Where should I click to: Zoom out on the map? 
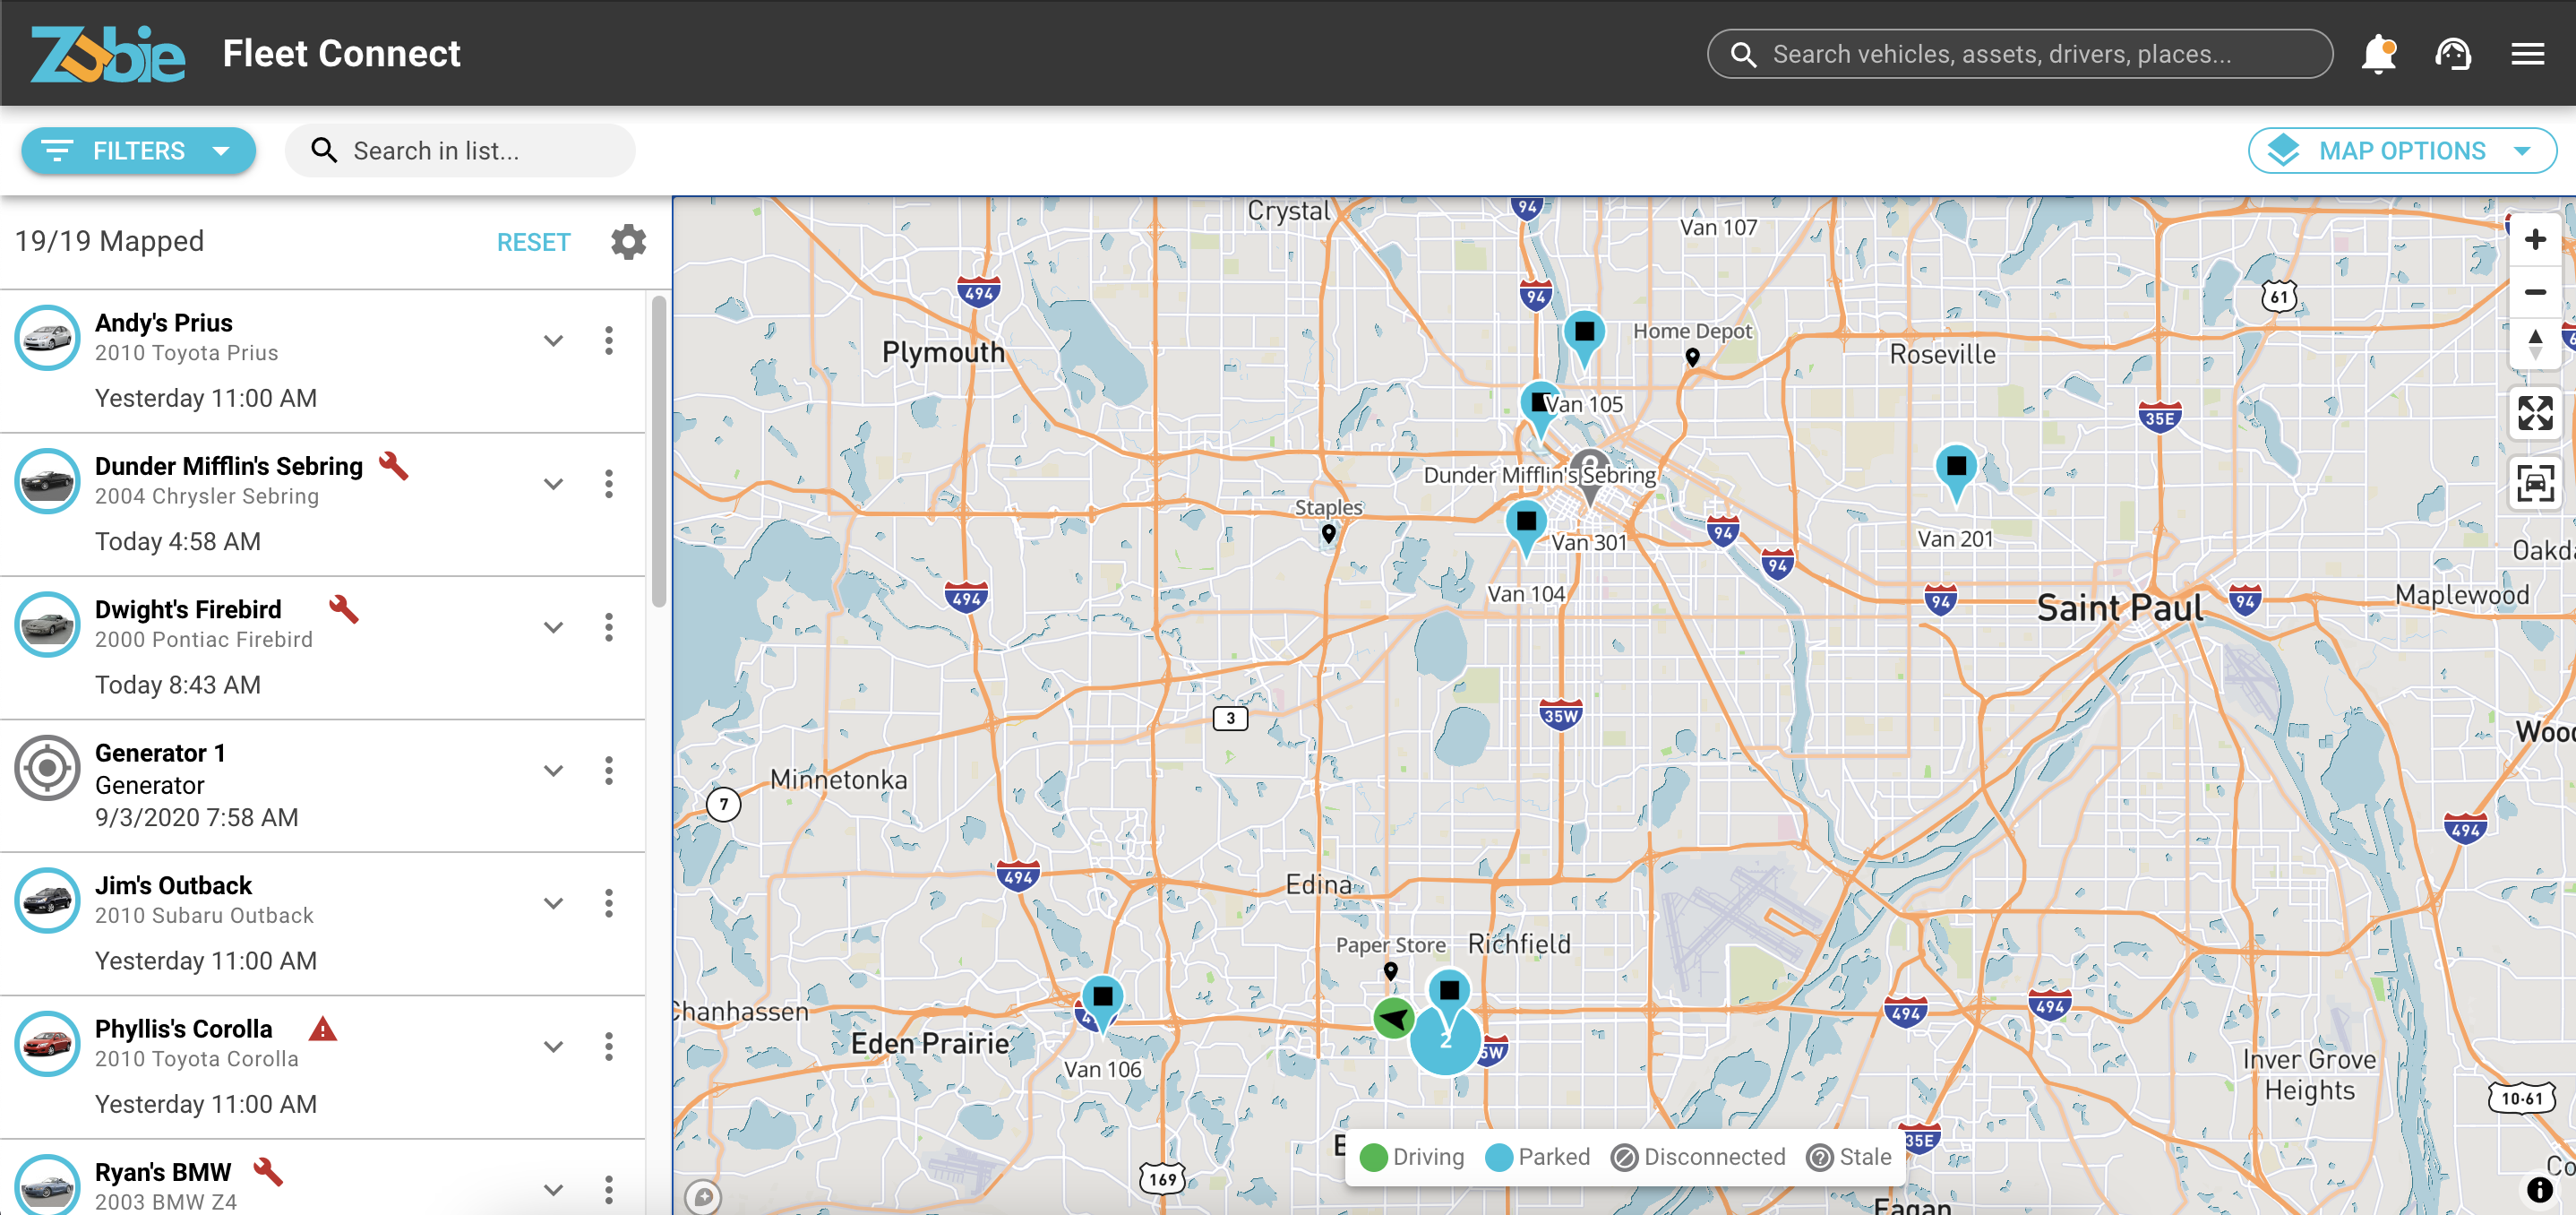point(2534,292)
